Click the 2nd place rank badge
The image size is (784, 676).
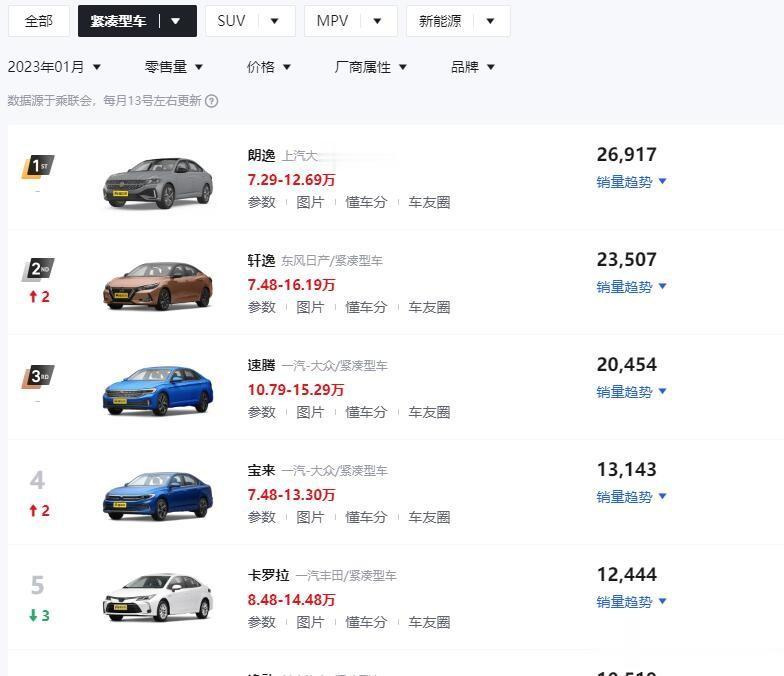click(x=38, y=269)
